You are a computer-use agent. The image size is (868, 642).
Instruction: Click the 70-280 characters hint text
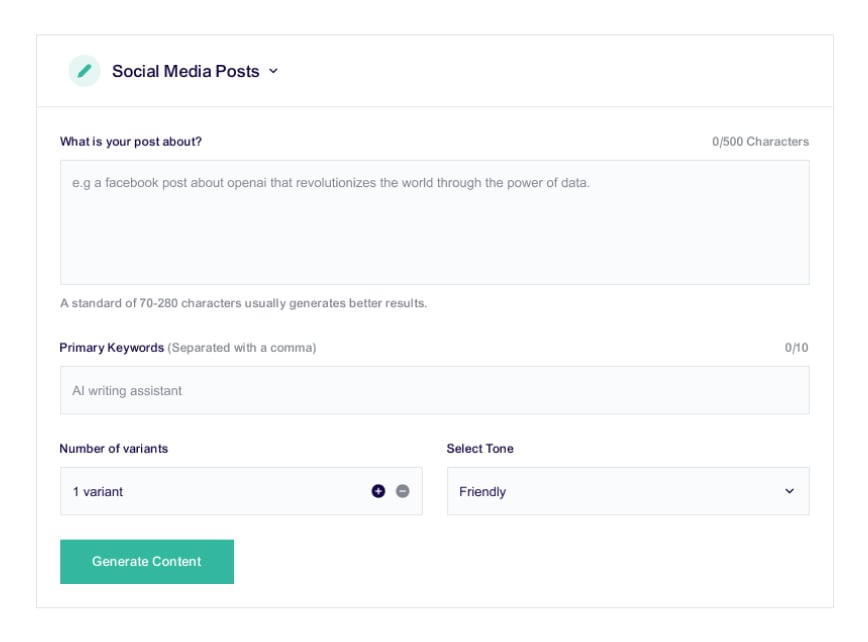pyautogui.click(x=243, y=303)
